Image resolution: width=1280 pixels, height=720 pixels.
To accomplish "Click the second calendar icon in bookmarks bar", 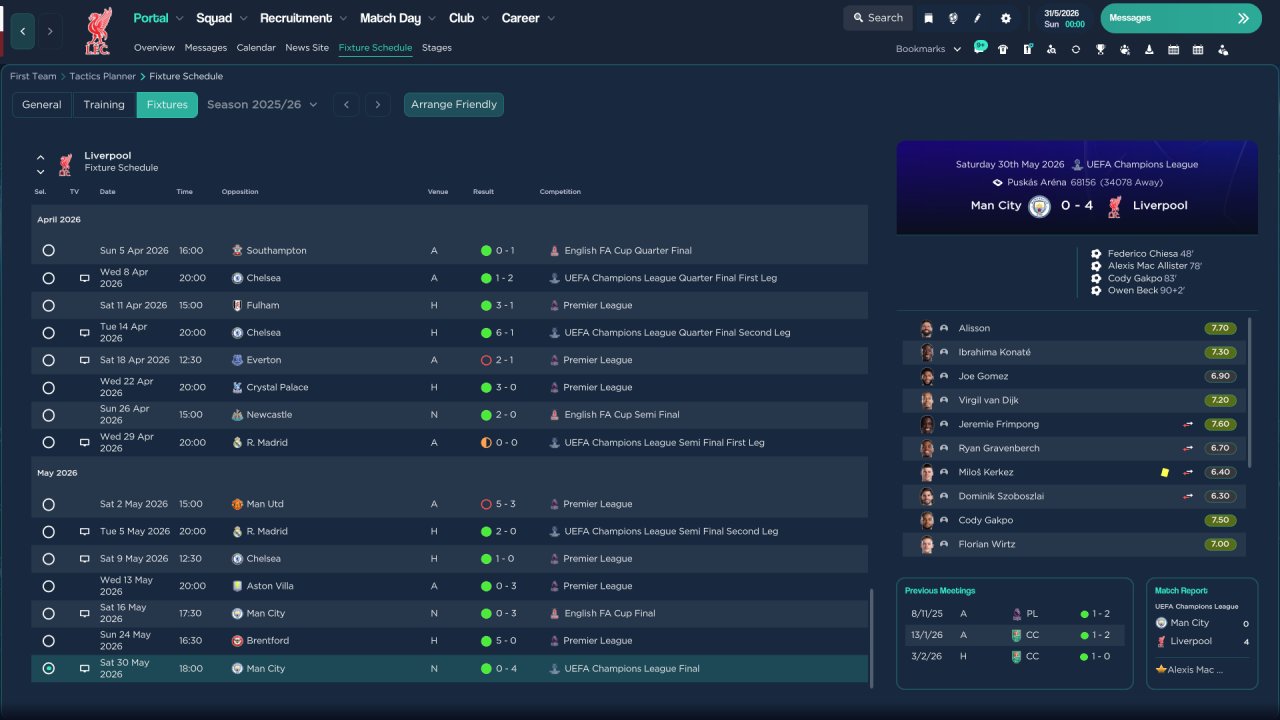I will point(1198,49).
